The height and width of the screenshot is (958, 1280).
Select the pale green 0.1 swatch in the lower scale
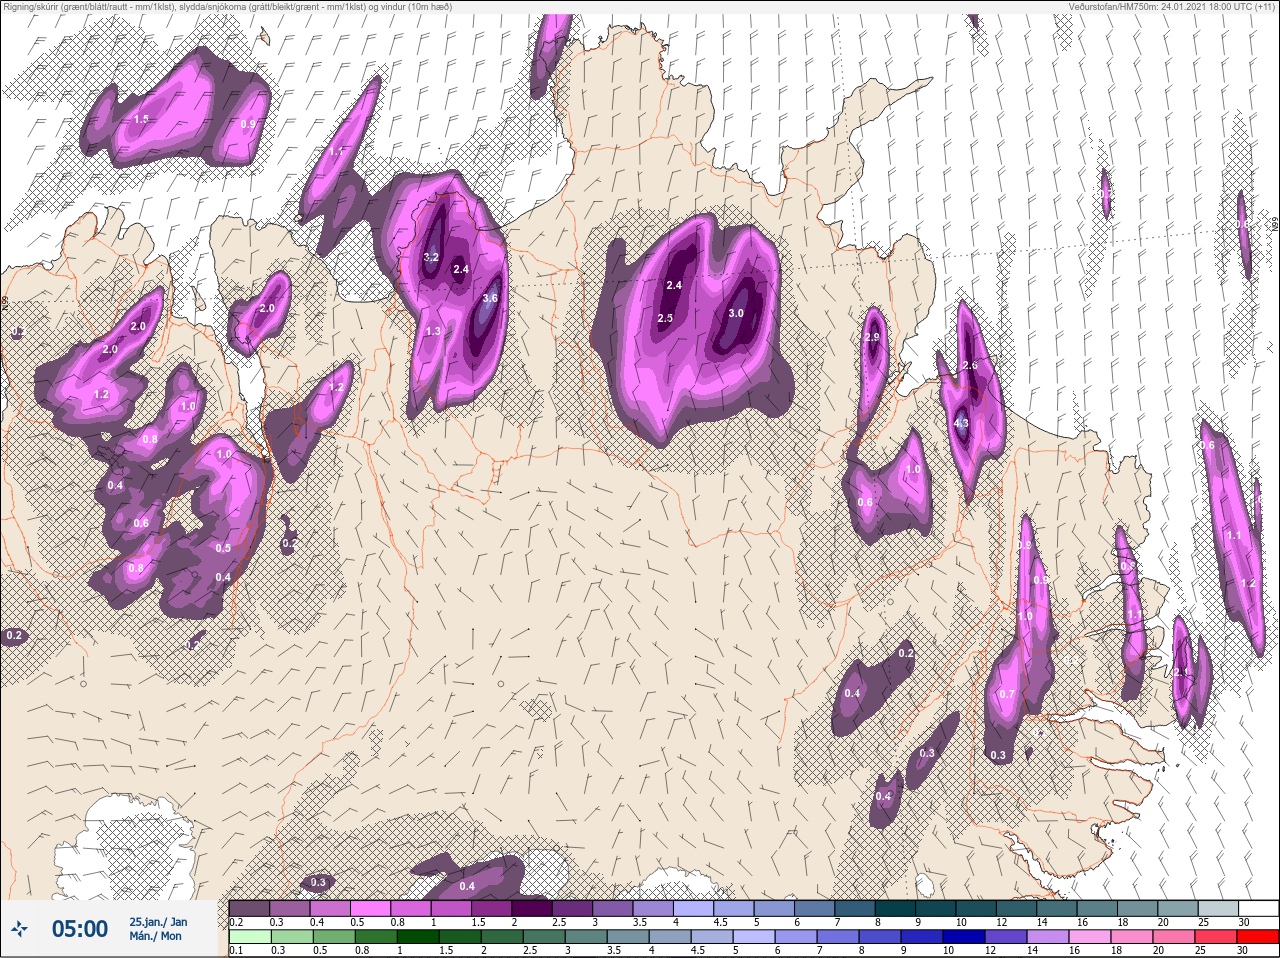[x=249, y=937]
